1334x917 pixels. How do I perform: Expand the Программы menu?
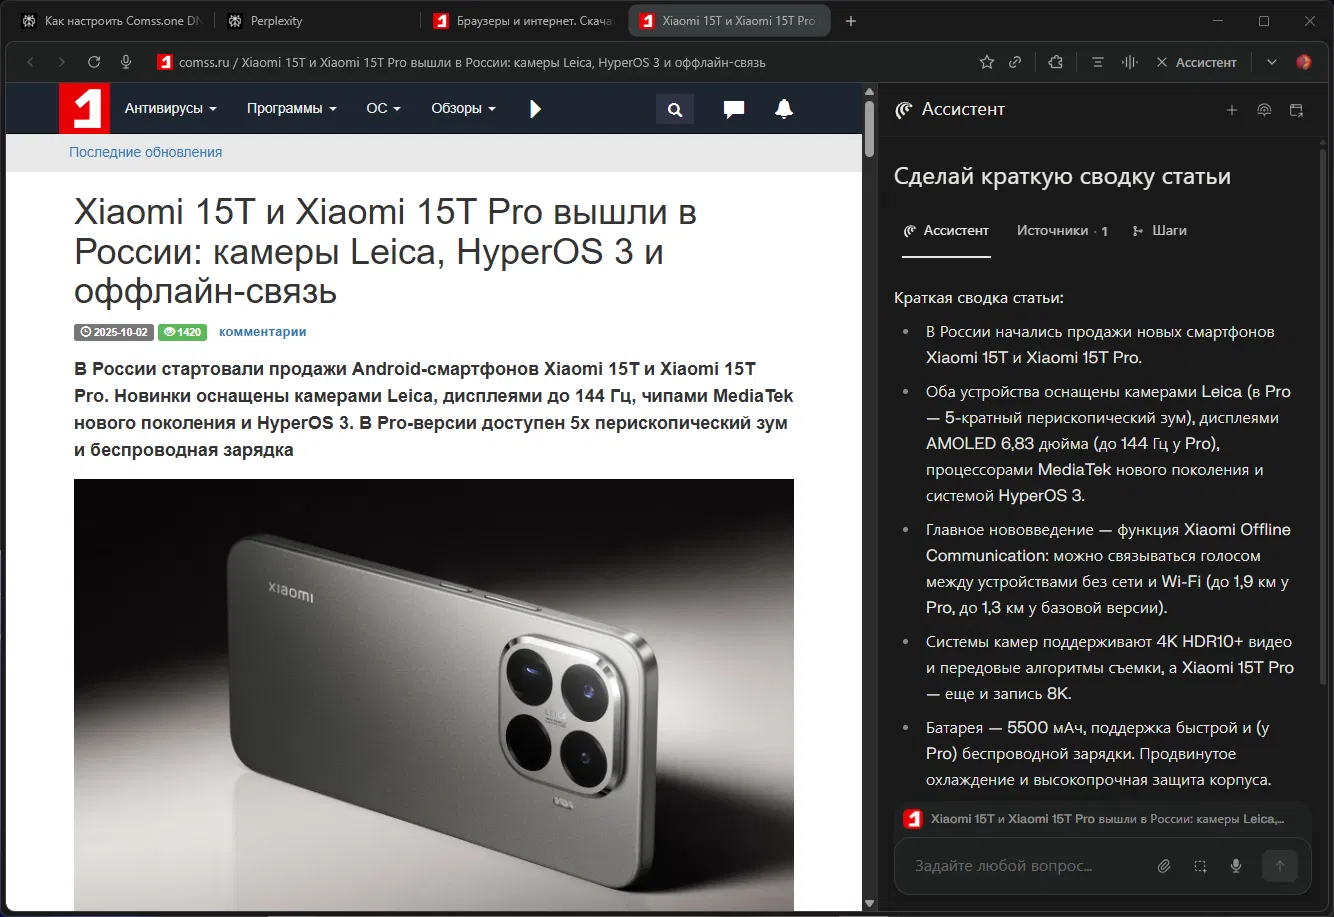click(292, 108)
